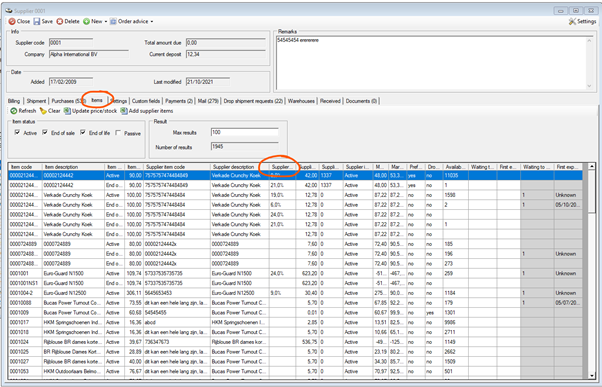602x387 pixels.
Task: Click the Last modified date field
Action: [x=208, y=82]
